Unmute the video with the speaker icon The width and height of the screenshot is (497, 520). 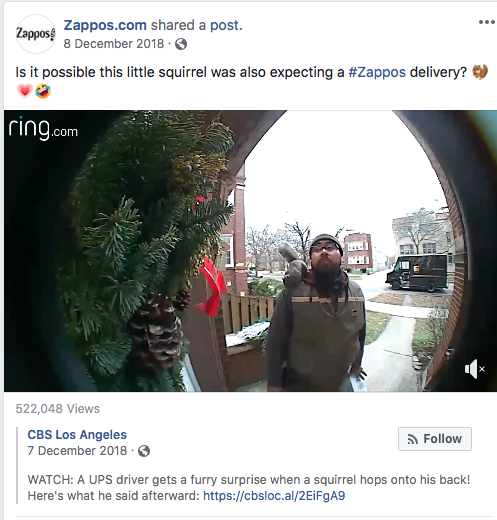pos(475,369)
